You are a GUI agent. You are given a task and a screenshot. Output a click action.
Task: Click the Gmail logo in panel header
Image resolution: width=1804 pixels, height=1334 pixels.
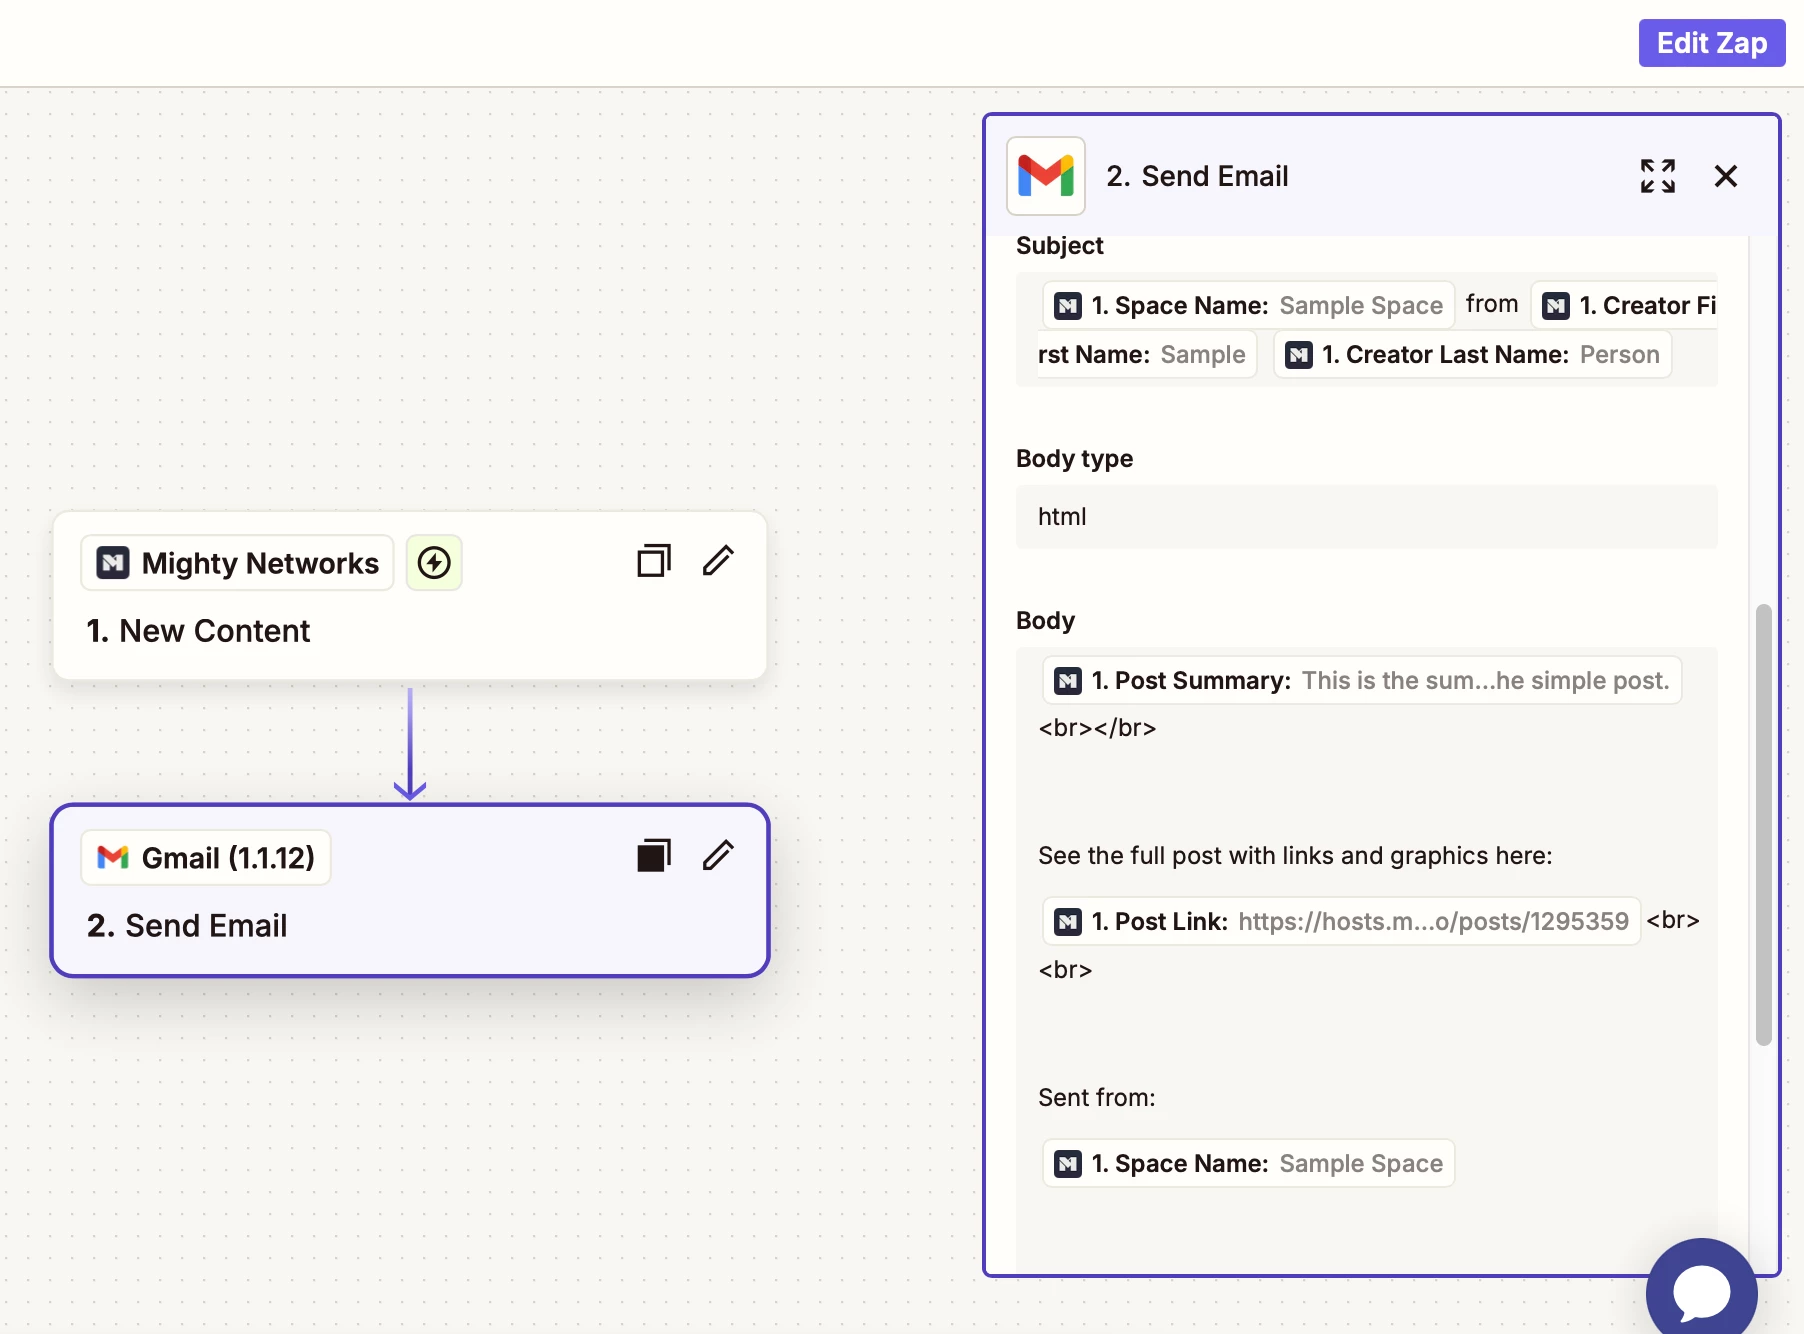[1045, 176]
